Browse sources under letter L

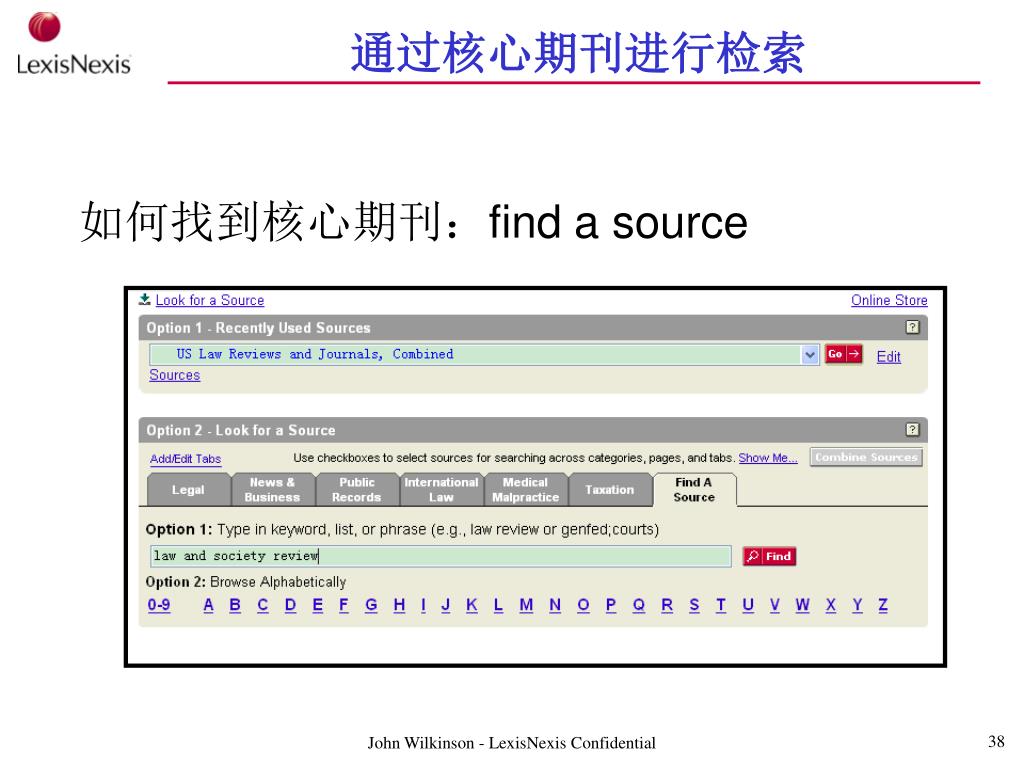[x=498, y=605]
